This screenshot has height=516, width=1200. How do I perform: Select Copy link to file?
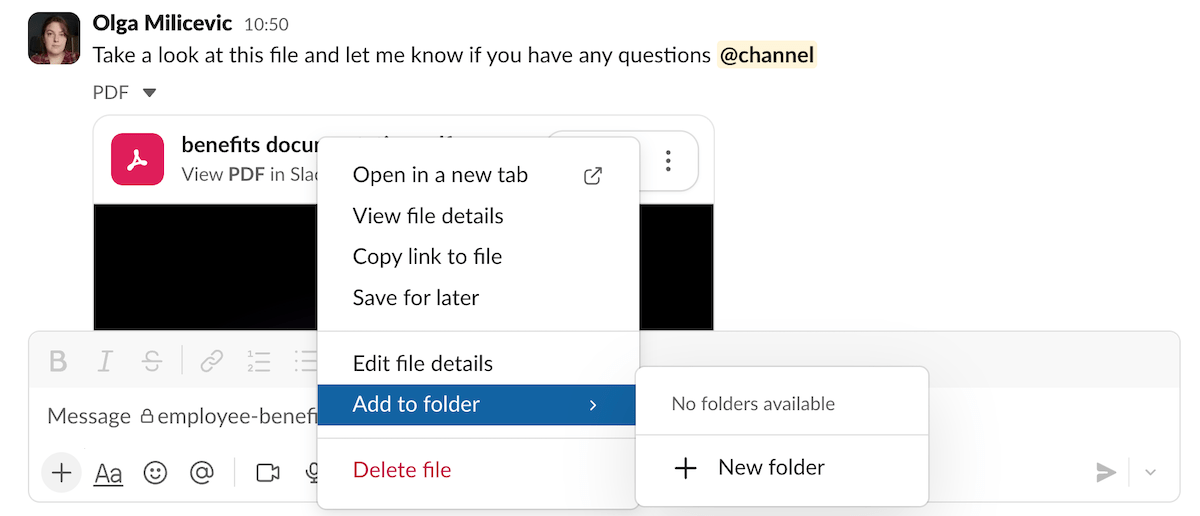pyautogui.click(x=427, y=257)
